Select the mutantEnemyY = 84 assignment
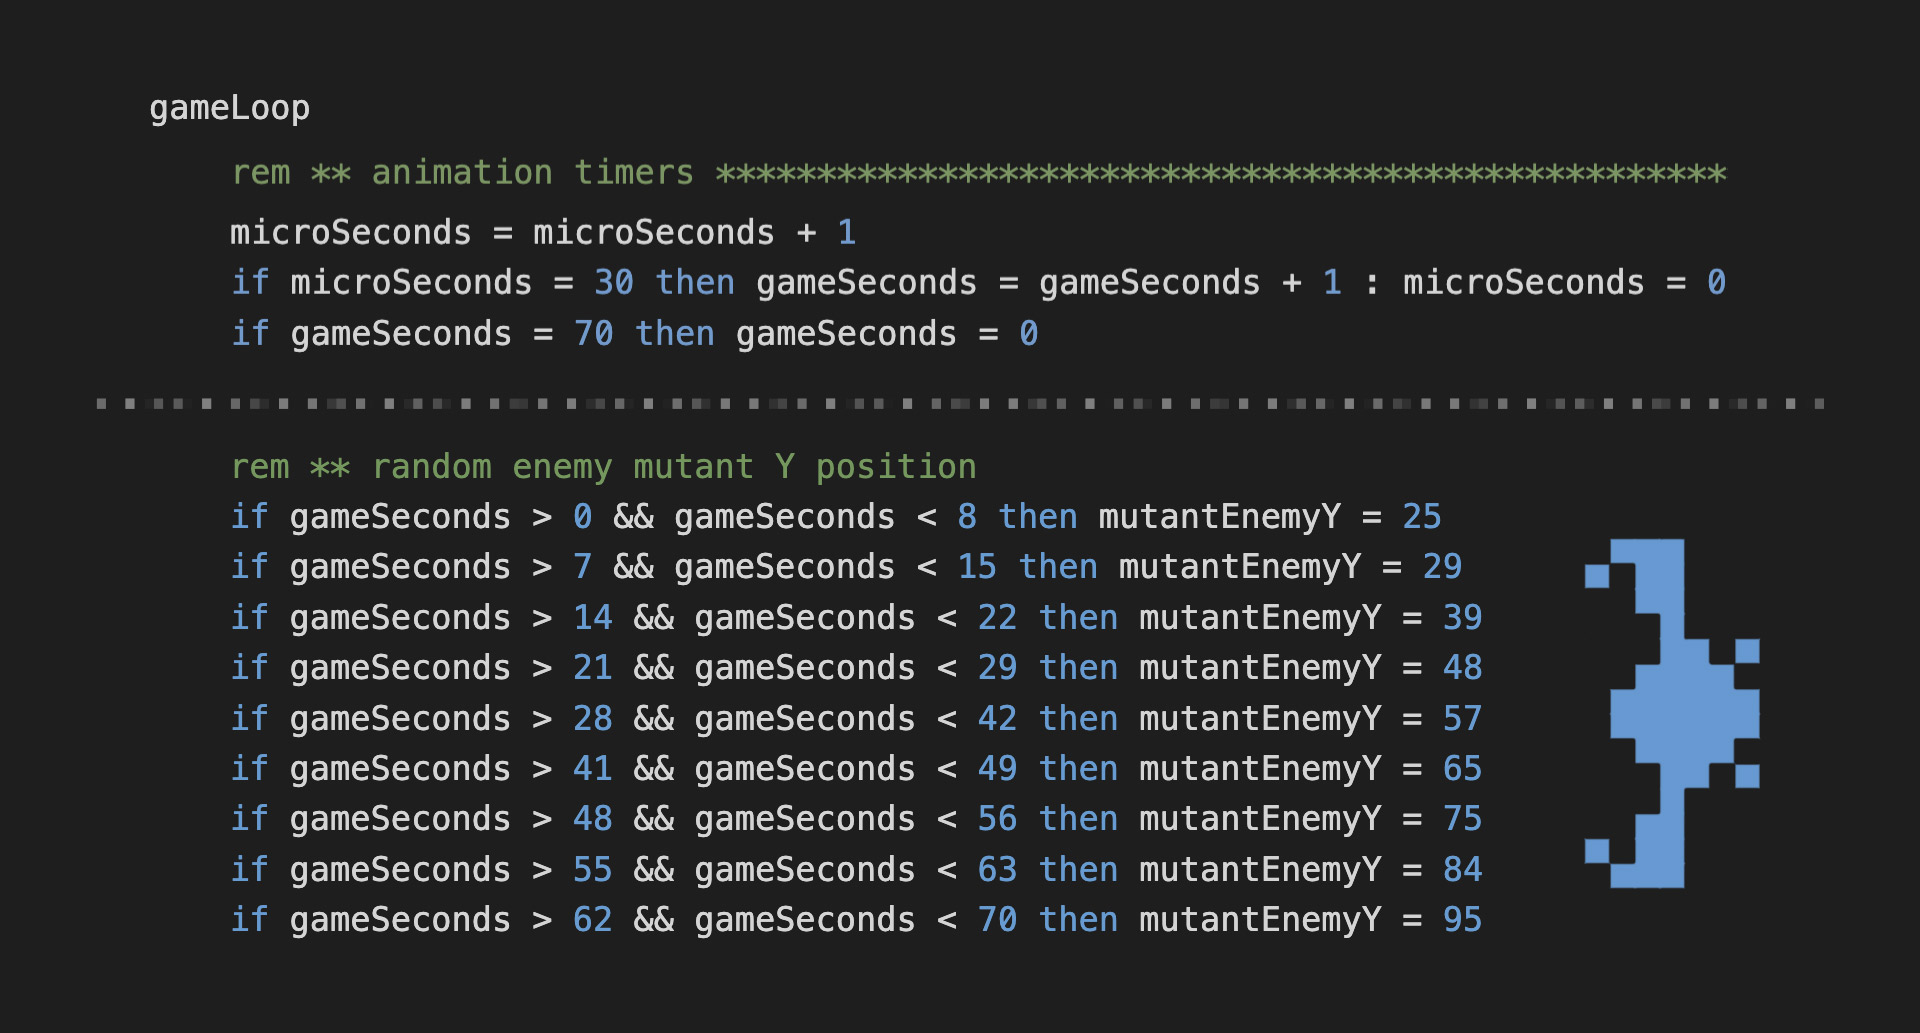Viewport: 1920px width, 1033px height. click(x=1310, y=869)
